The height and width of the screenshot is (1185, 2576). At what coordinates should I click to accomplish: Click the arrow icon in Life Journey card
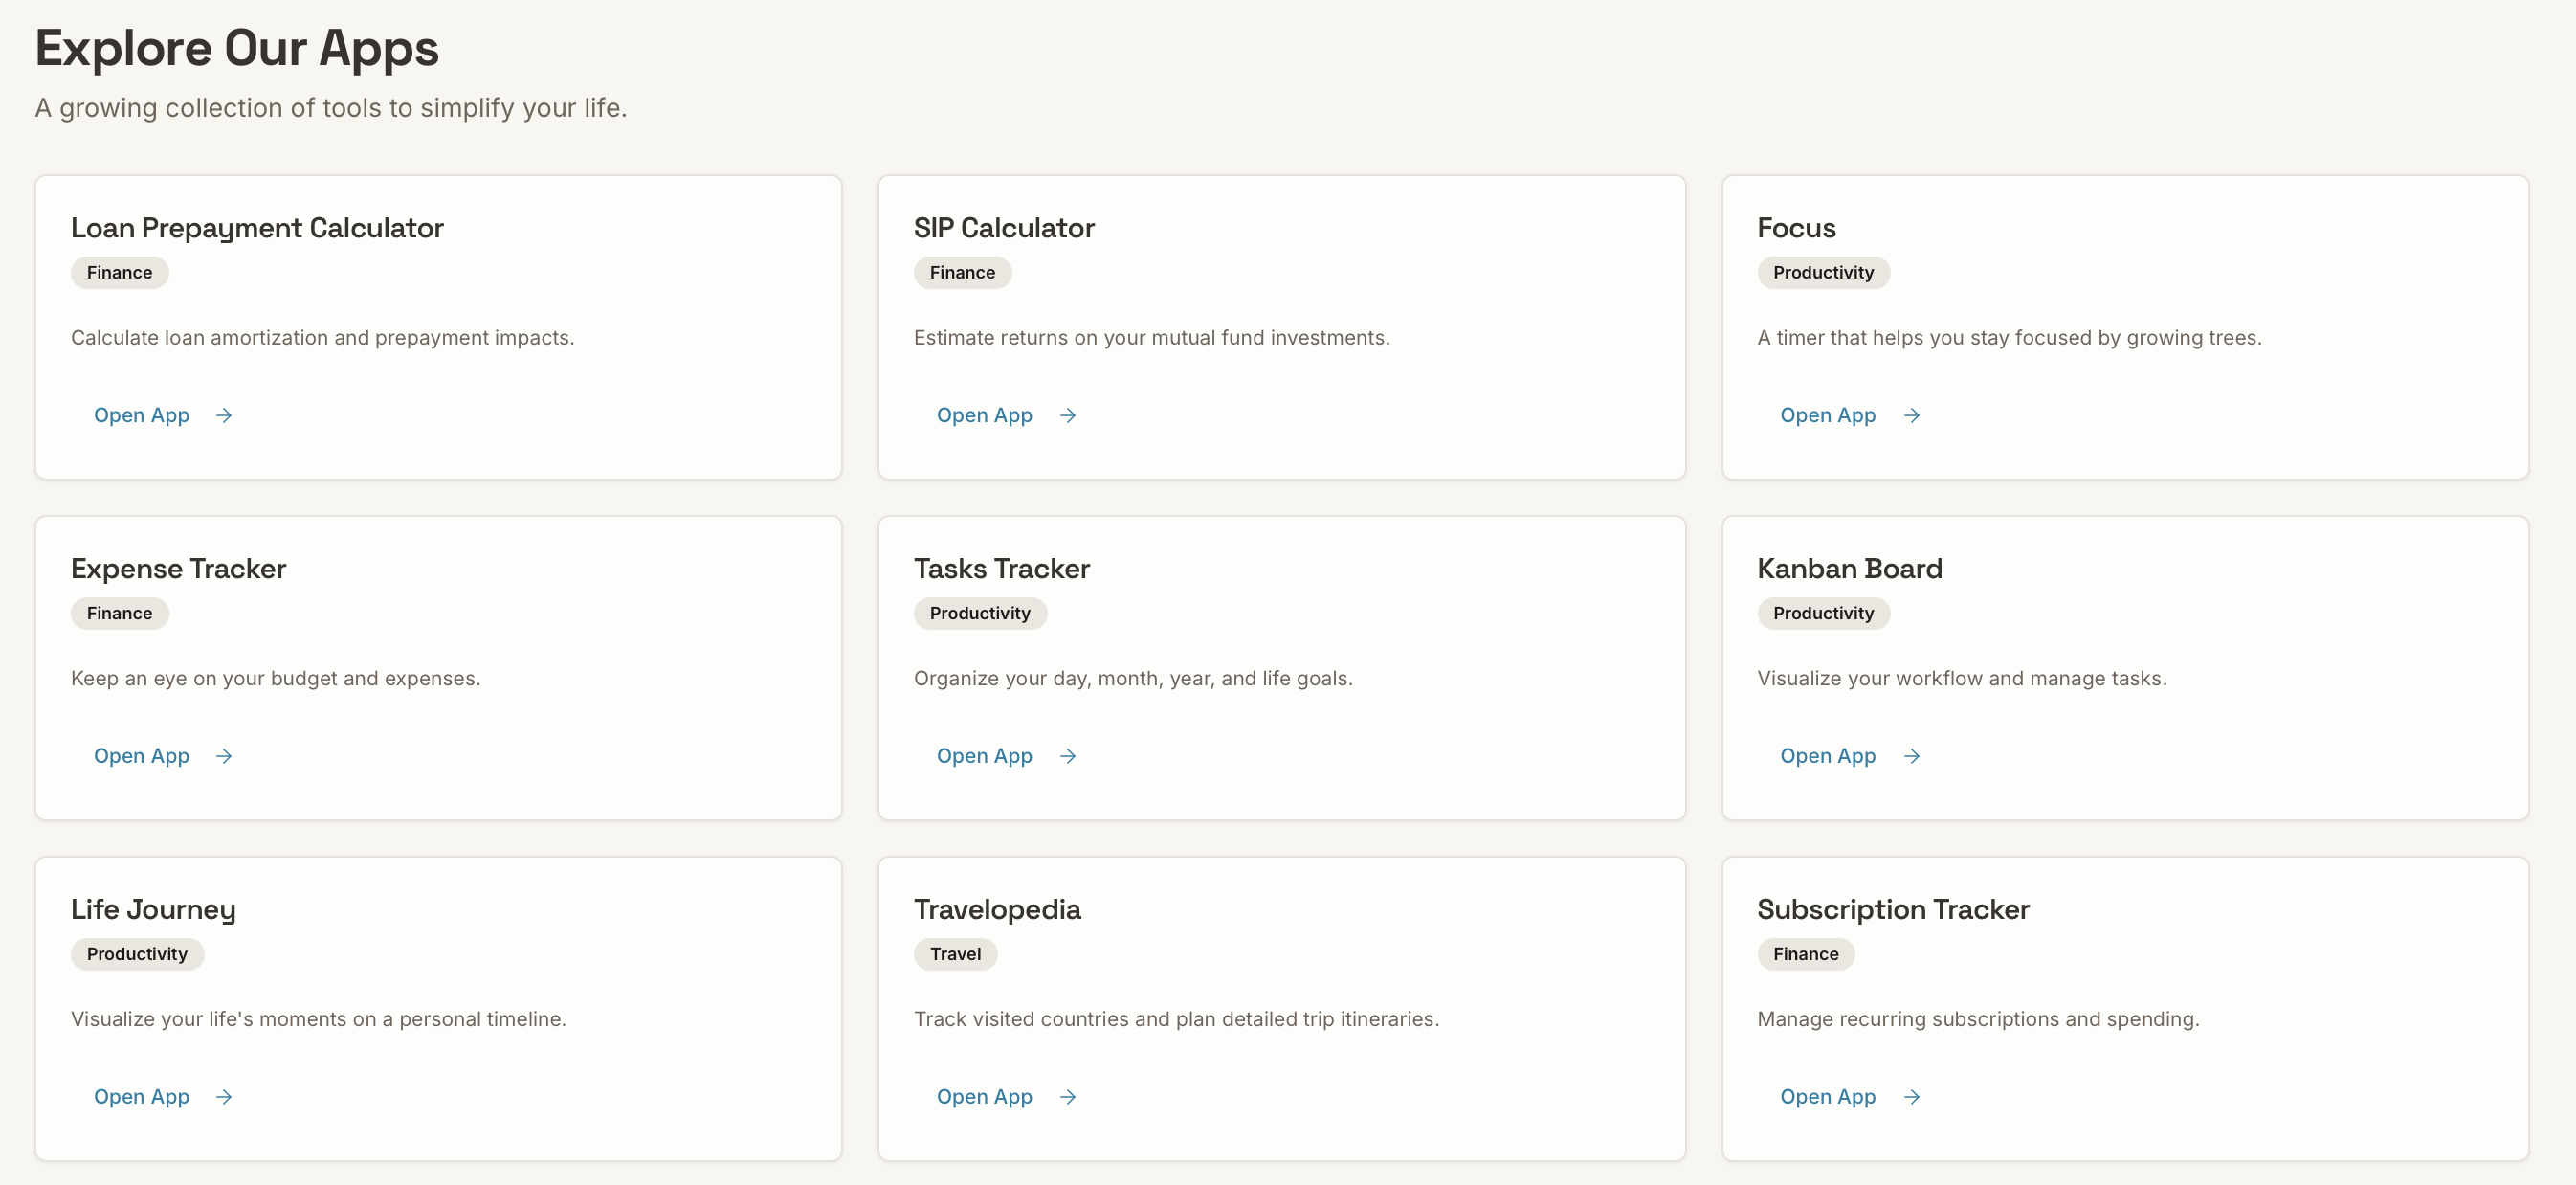click(x=224, y=1097)
